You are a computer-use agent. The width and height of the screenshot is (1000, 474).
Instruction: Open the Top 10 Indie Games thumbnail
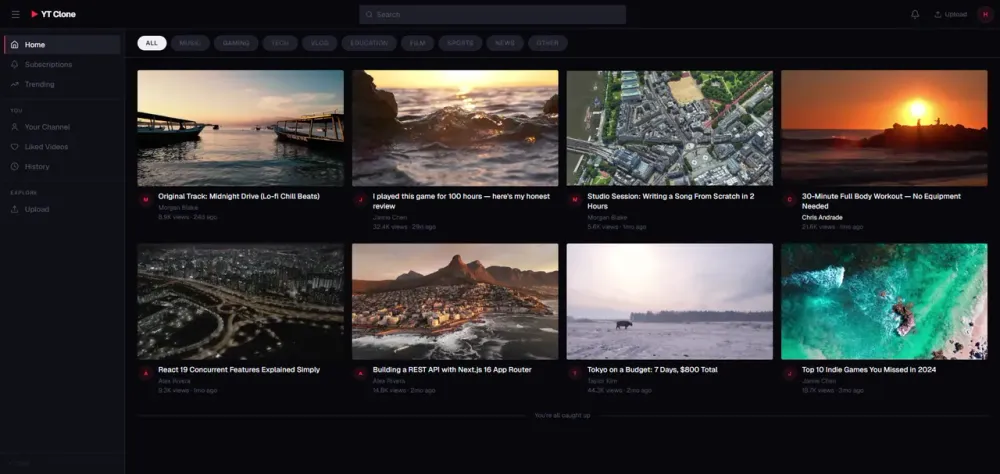(884, 301)
